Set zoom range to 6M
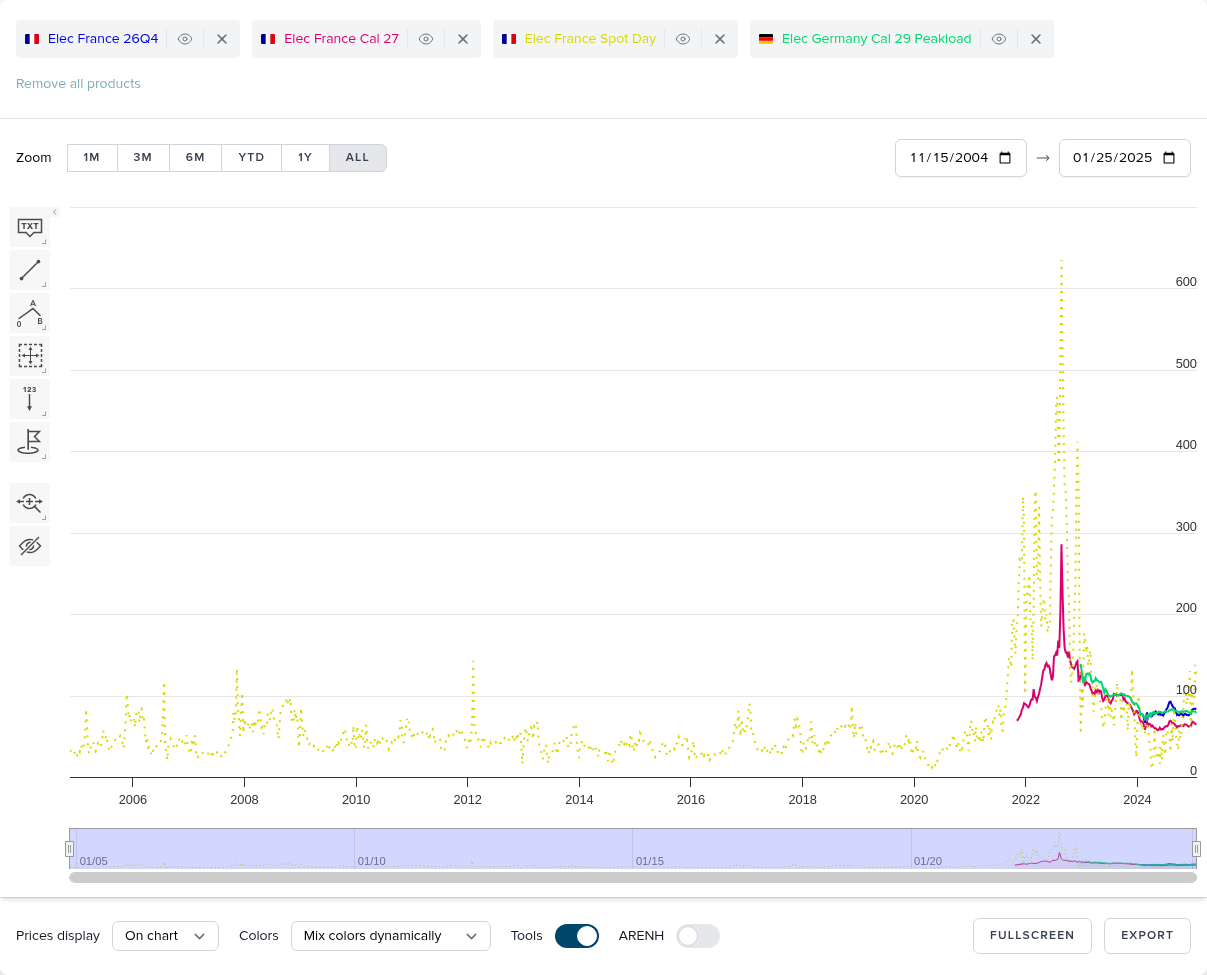Screen dimensions: 1207x975 point(195,158)
